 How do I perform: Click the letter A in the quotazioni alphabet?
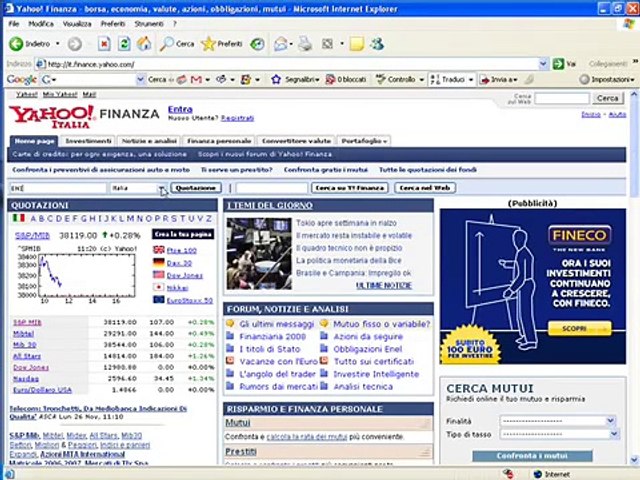pos(33,219)
